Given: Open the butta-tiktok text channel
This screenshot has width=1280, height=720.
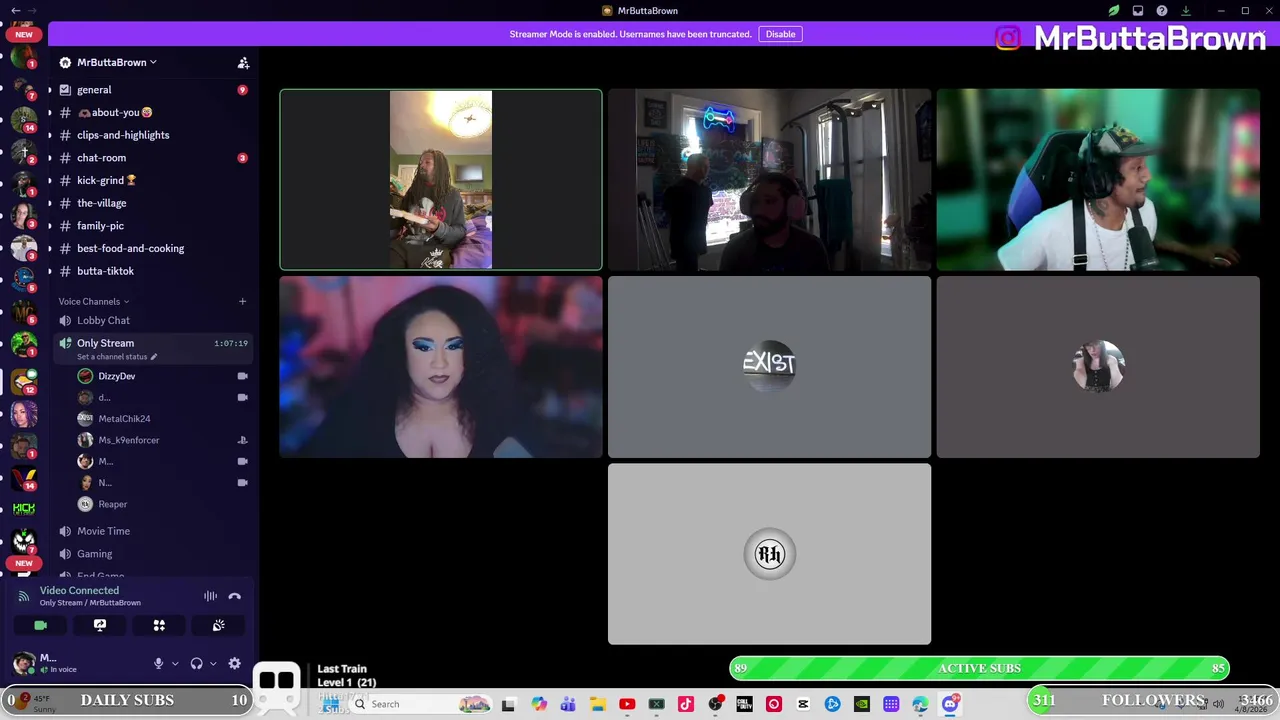Looking at the screenshot, I should [x=150, y=271].
